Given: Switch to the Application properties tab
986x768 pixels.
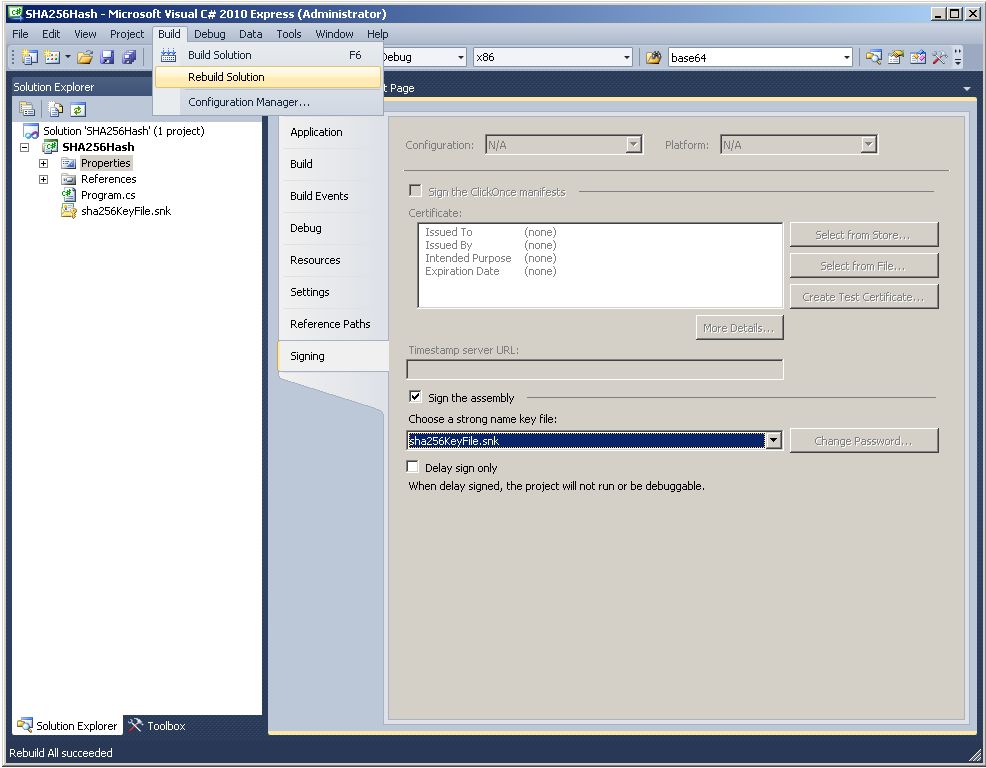Looking at the screenshot, I should point(333,132).
